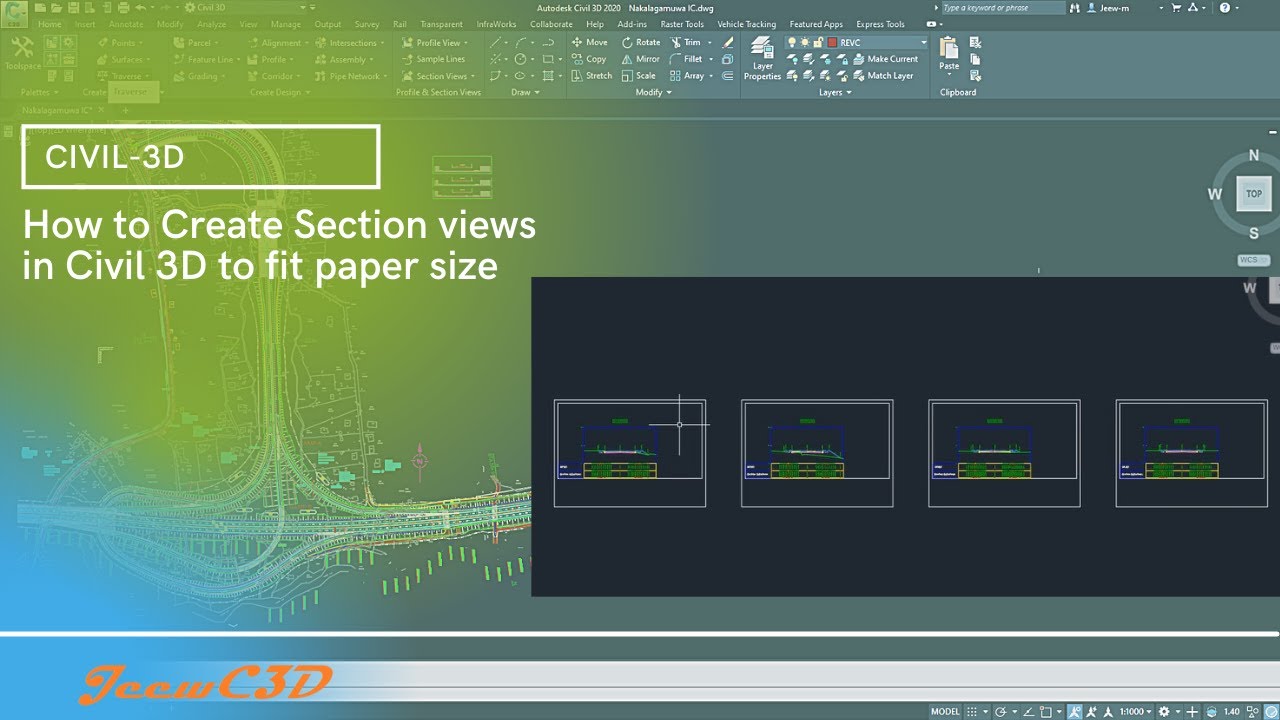
Task: Click the Open folder icon in quick access toolbar
Action: point(56,7)
